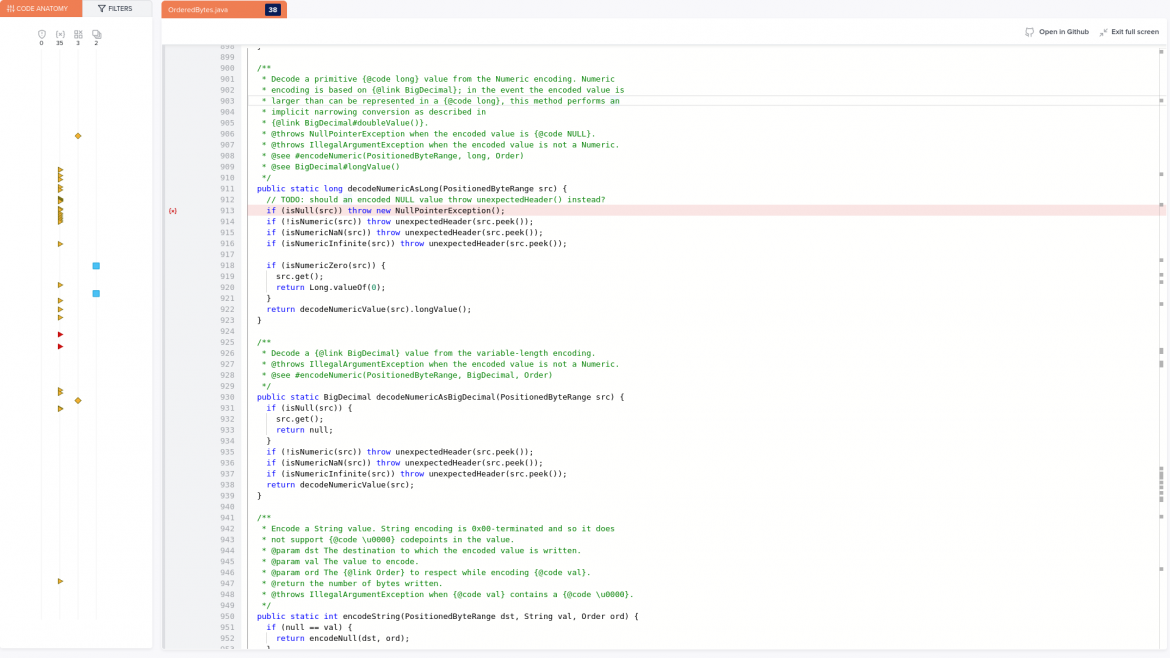Select the {x} expressions icon showing 35

tap(61, 34)
